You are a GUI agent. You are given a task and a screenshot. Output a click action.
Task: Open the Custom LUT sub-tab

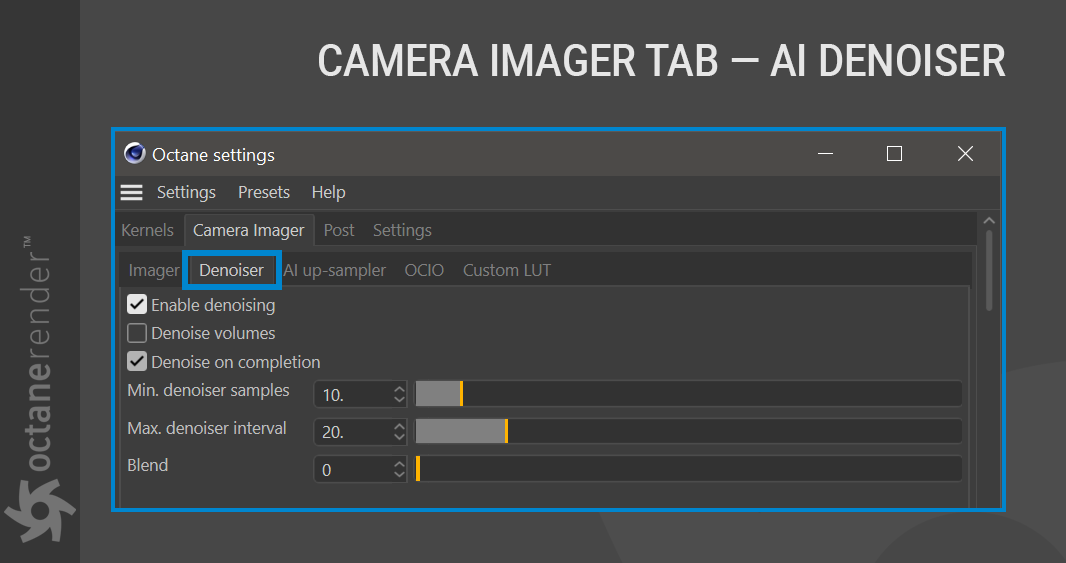506,270
